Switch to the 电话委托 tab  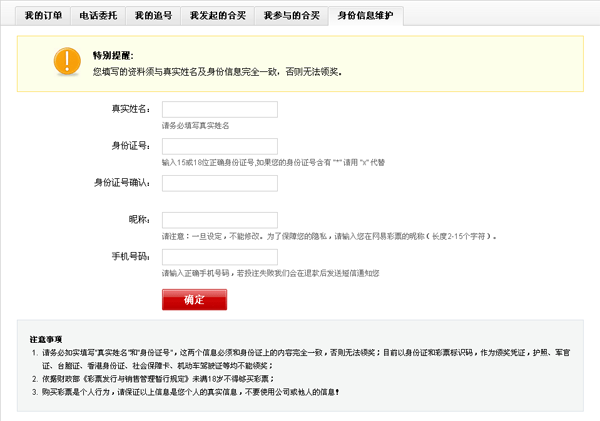click(x=98, y=17)
